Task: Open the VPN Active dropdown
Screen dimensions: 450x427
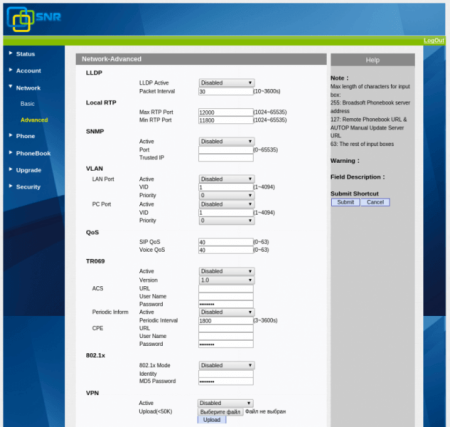Action: point(225,403)
